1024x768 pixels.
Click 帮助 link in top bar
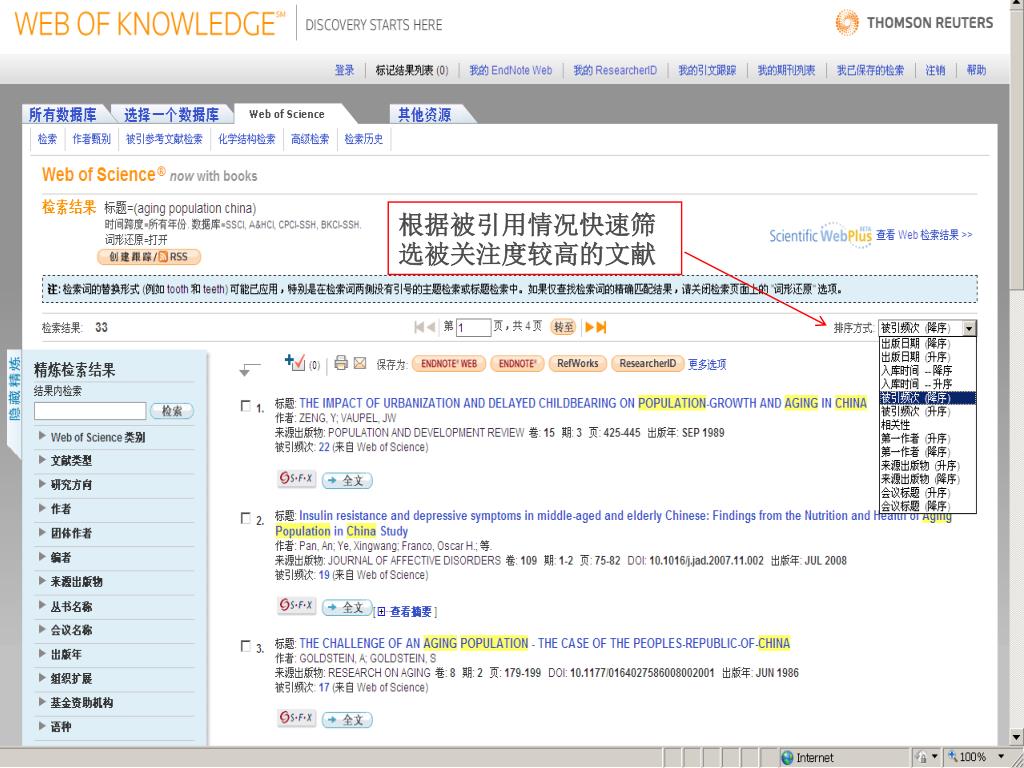[x=976, y=70]
